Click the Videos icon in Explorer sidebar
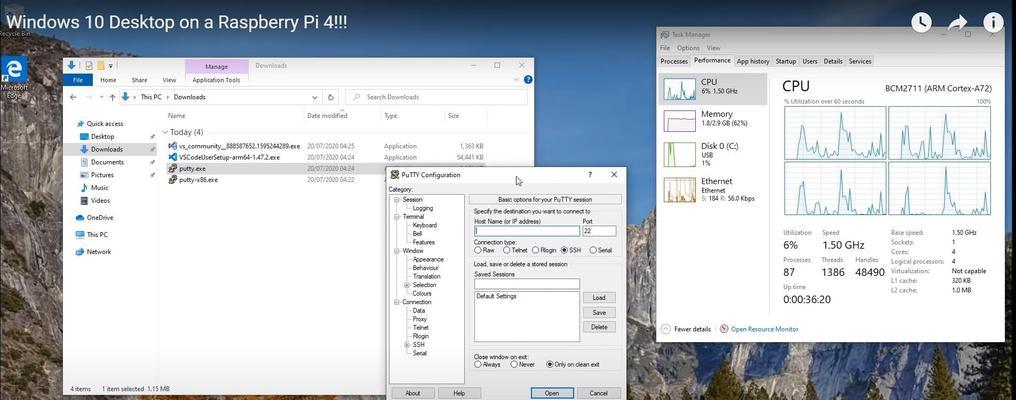Screen dimensions: 1016x400 pyautogui.click(x=84, y=201)
